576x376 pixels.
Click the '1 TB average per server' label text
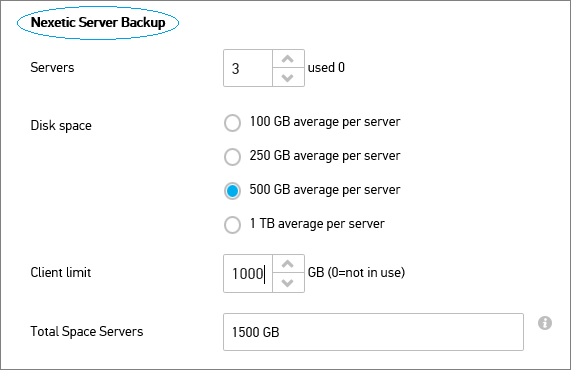(x=317, y=224)
